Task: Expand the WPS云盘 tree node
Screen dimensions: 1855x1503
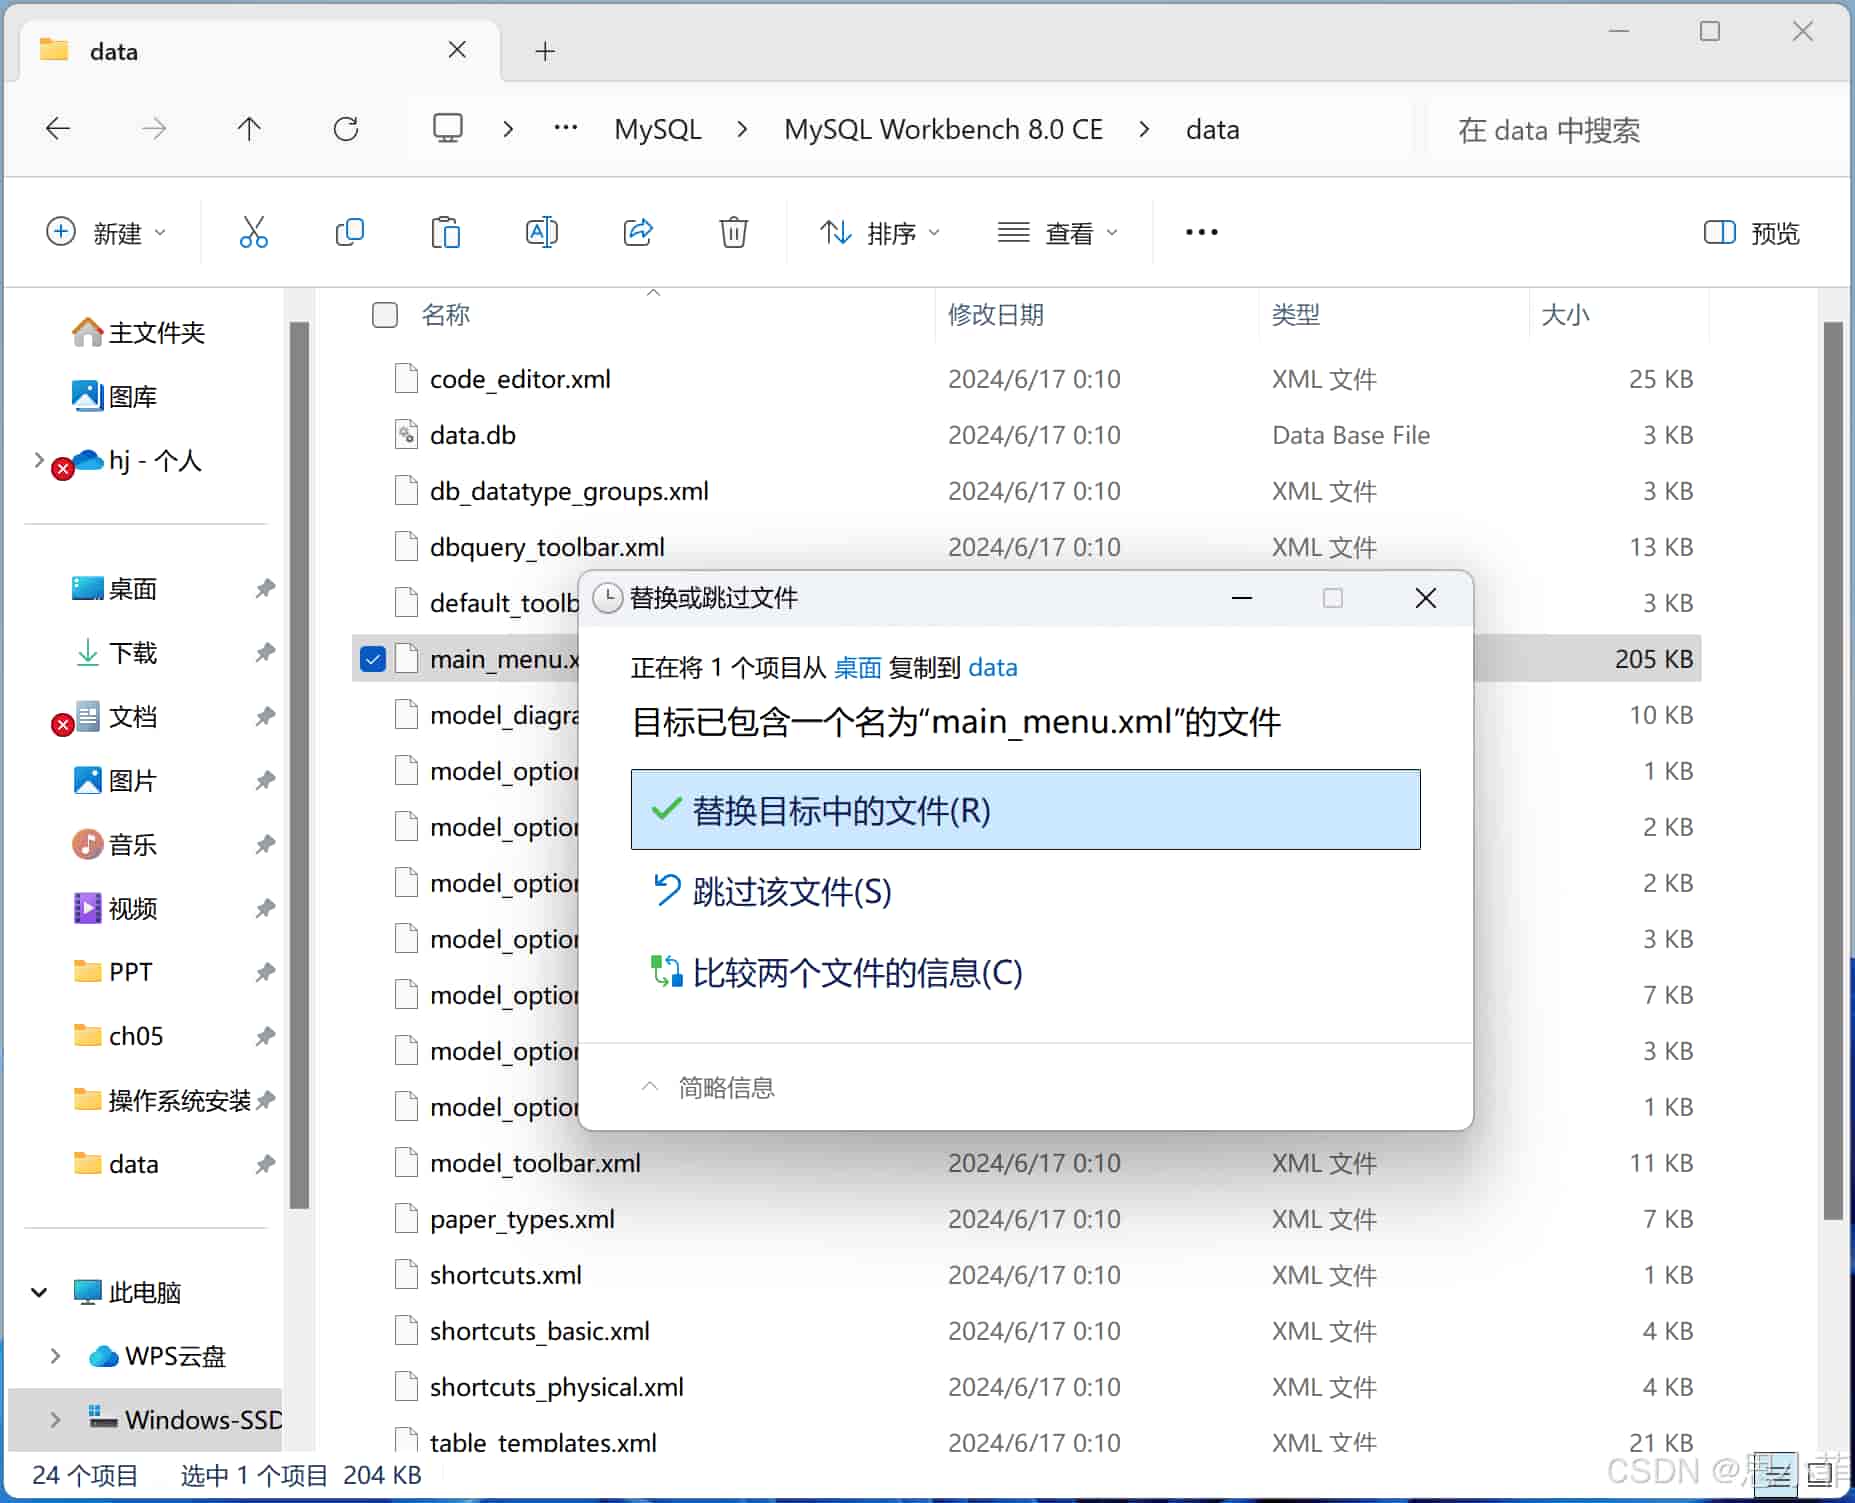Action: (55, 1356)
